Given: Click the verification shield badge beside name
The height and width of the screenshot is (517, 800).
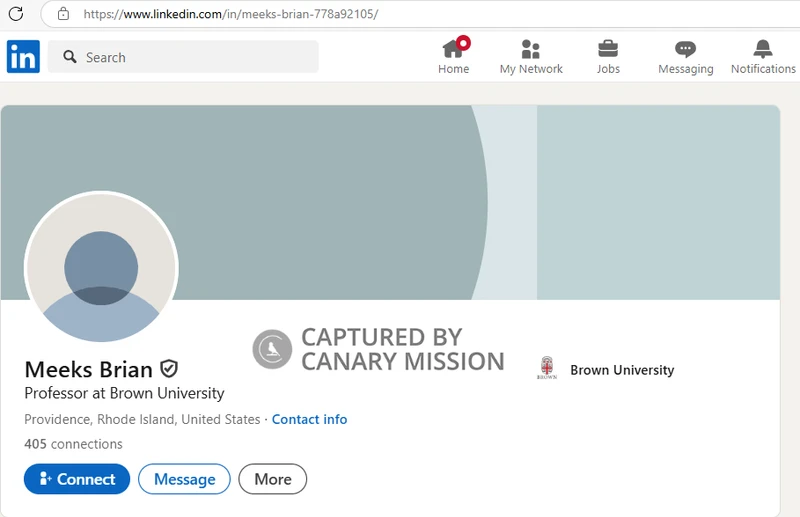Looking at the screenshot, I should coord(169,368).
